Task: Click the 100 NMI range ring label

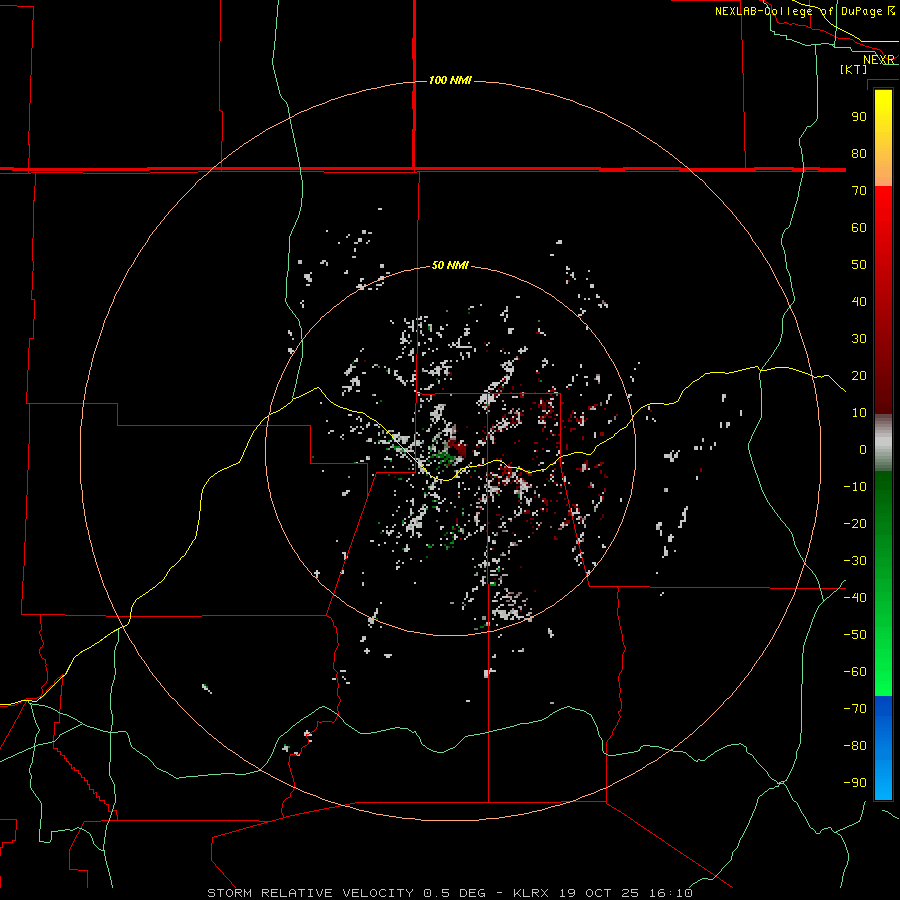Action: (x=450, y=80)
